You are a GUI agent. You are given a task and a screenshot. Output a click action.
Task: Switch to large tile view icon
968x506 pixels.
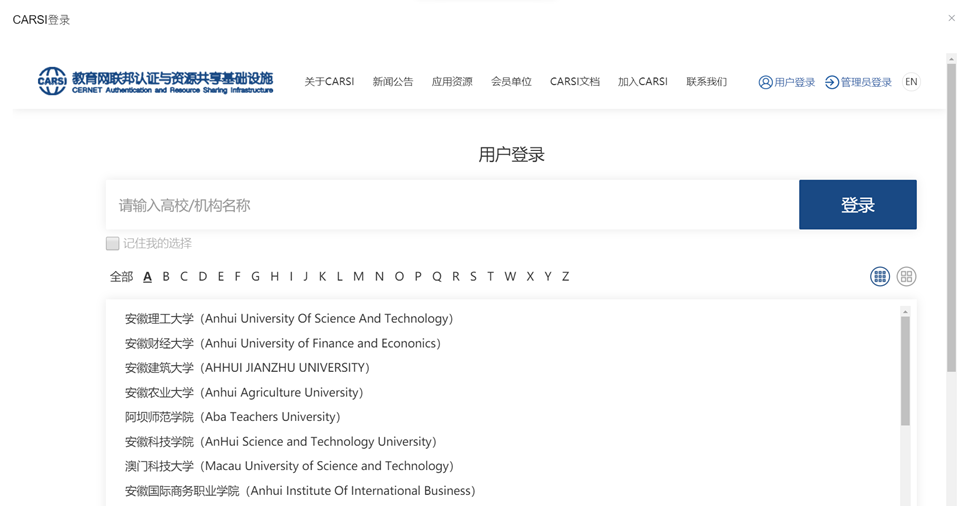(906, 277)
